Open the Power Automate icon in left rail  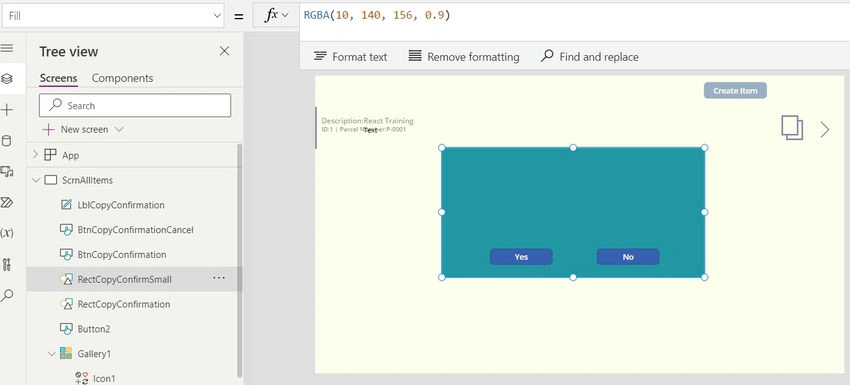click(x=7, y=203)
